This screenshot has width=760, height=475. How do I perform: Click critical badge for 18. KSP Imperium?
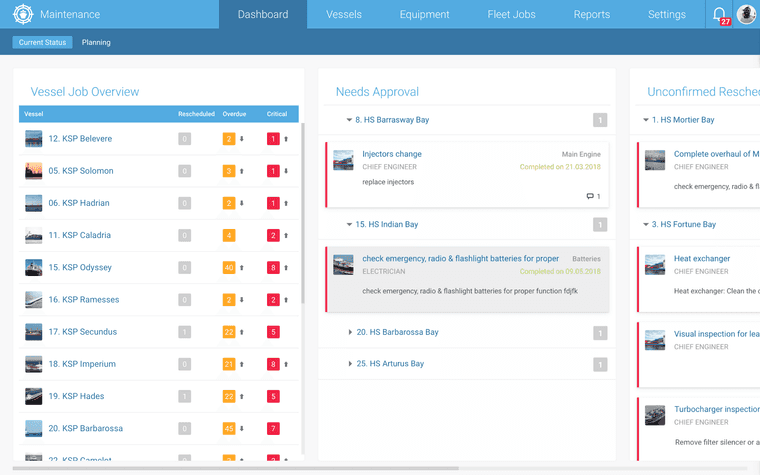(x=273, y=364)
